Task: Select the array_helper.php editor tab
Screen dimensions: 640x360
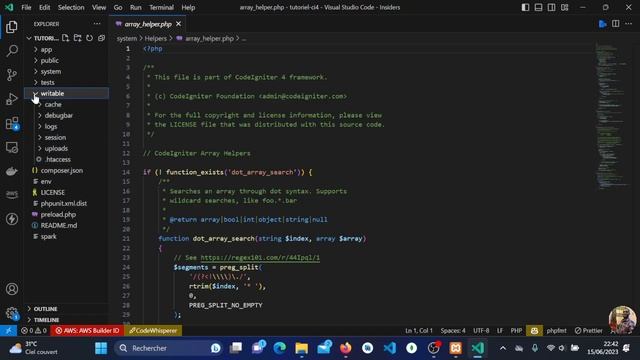Action: [148, 24]
